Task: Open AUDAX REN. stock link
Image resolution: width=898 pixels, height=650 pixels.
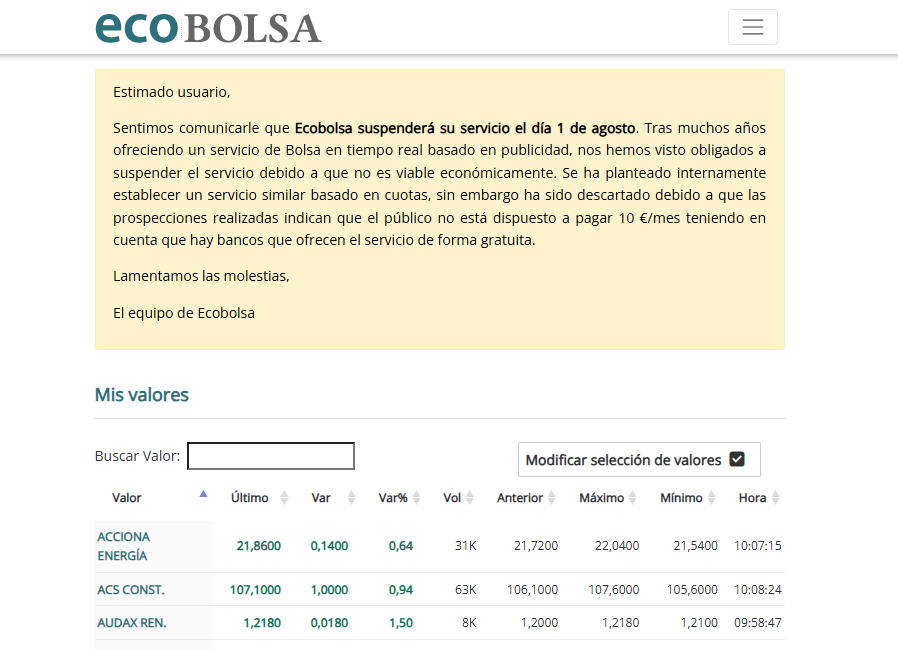Action: tap(132, 623)
